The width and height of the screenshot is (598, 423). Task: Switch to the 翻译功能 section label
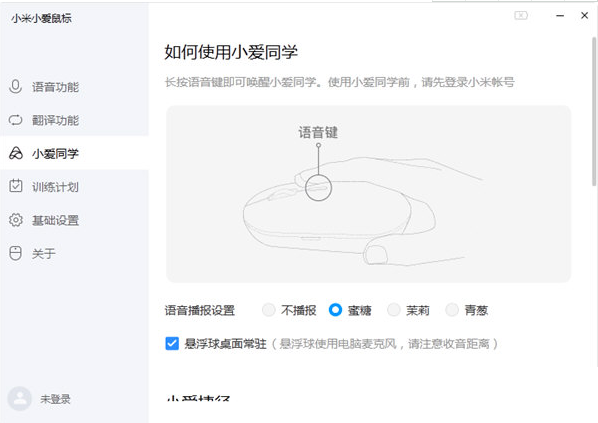pyautogui.click(x=55, y=121)
